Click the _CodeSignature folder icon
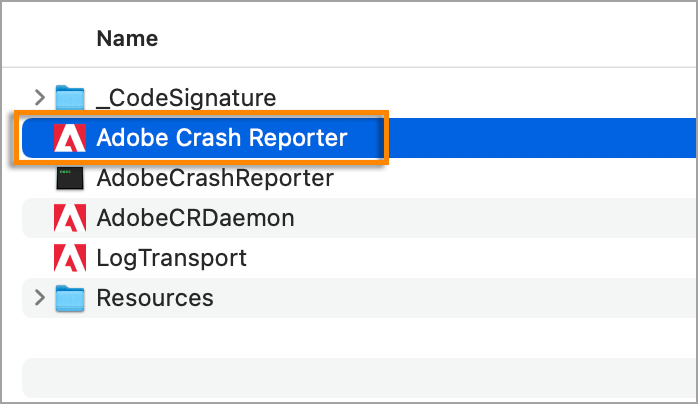The width and height of the screenshot is (698, 404). 70,97
